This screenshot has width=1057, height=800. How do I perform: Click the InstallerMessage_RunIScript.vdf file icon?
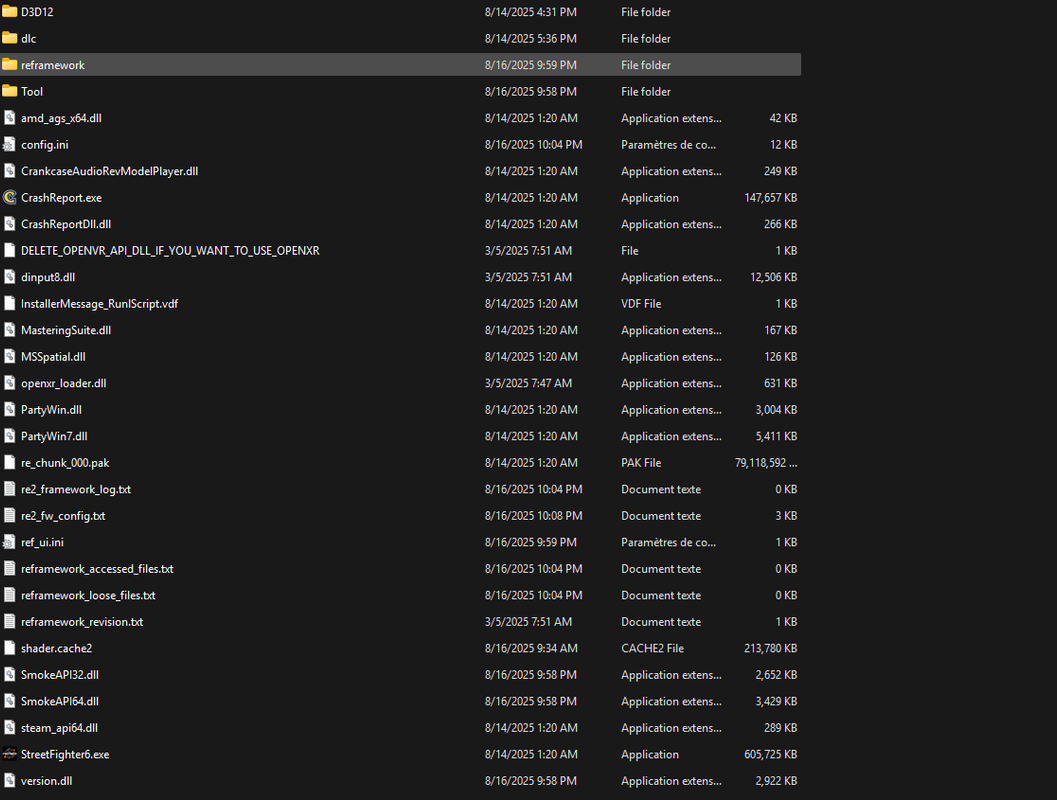[9, 303]
